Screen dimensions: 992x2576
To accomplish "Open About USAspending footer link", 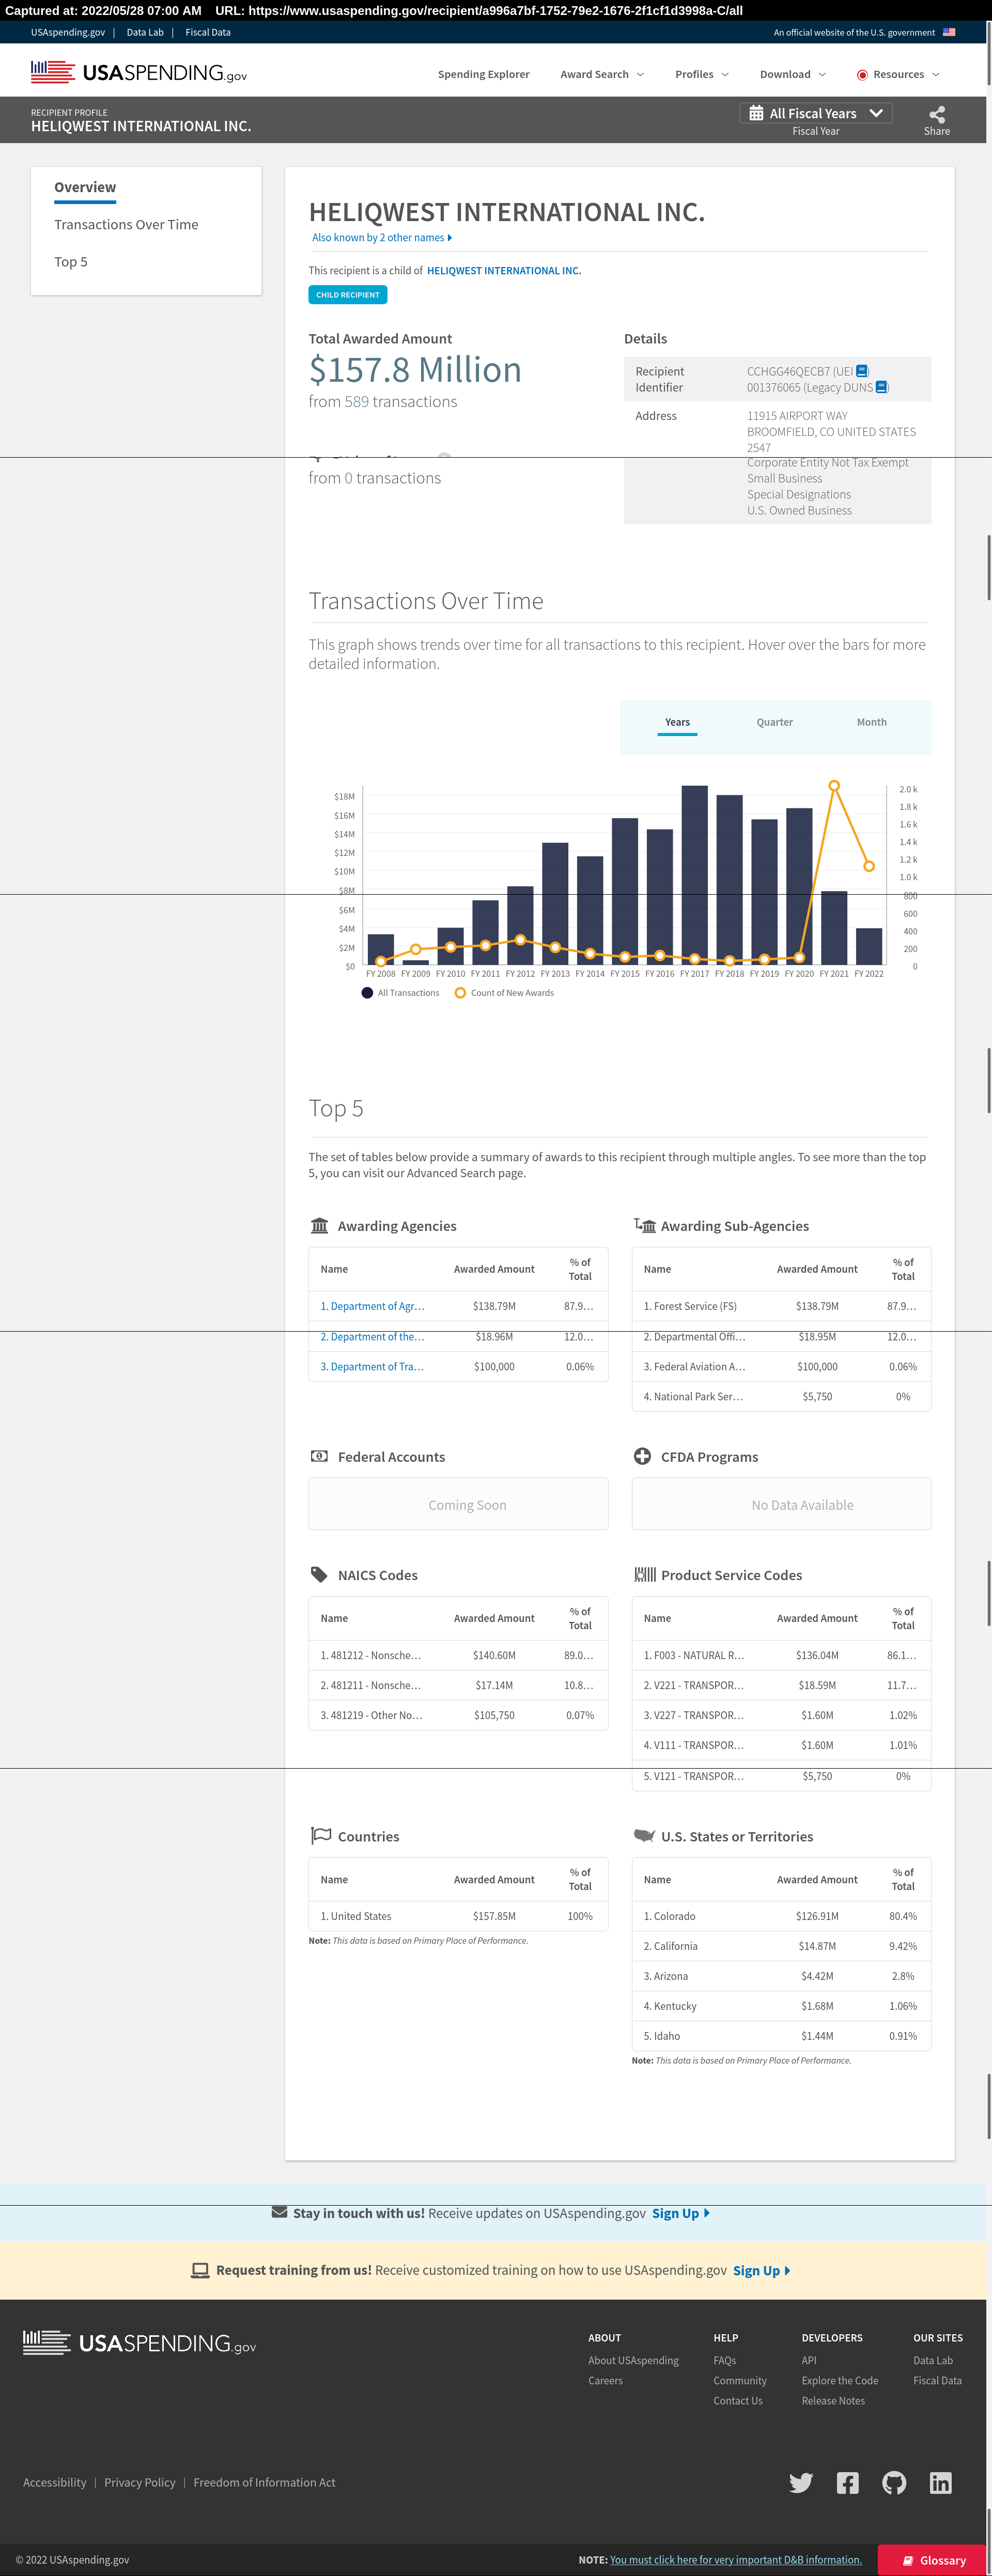I will point(633,2361).
